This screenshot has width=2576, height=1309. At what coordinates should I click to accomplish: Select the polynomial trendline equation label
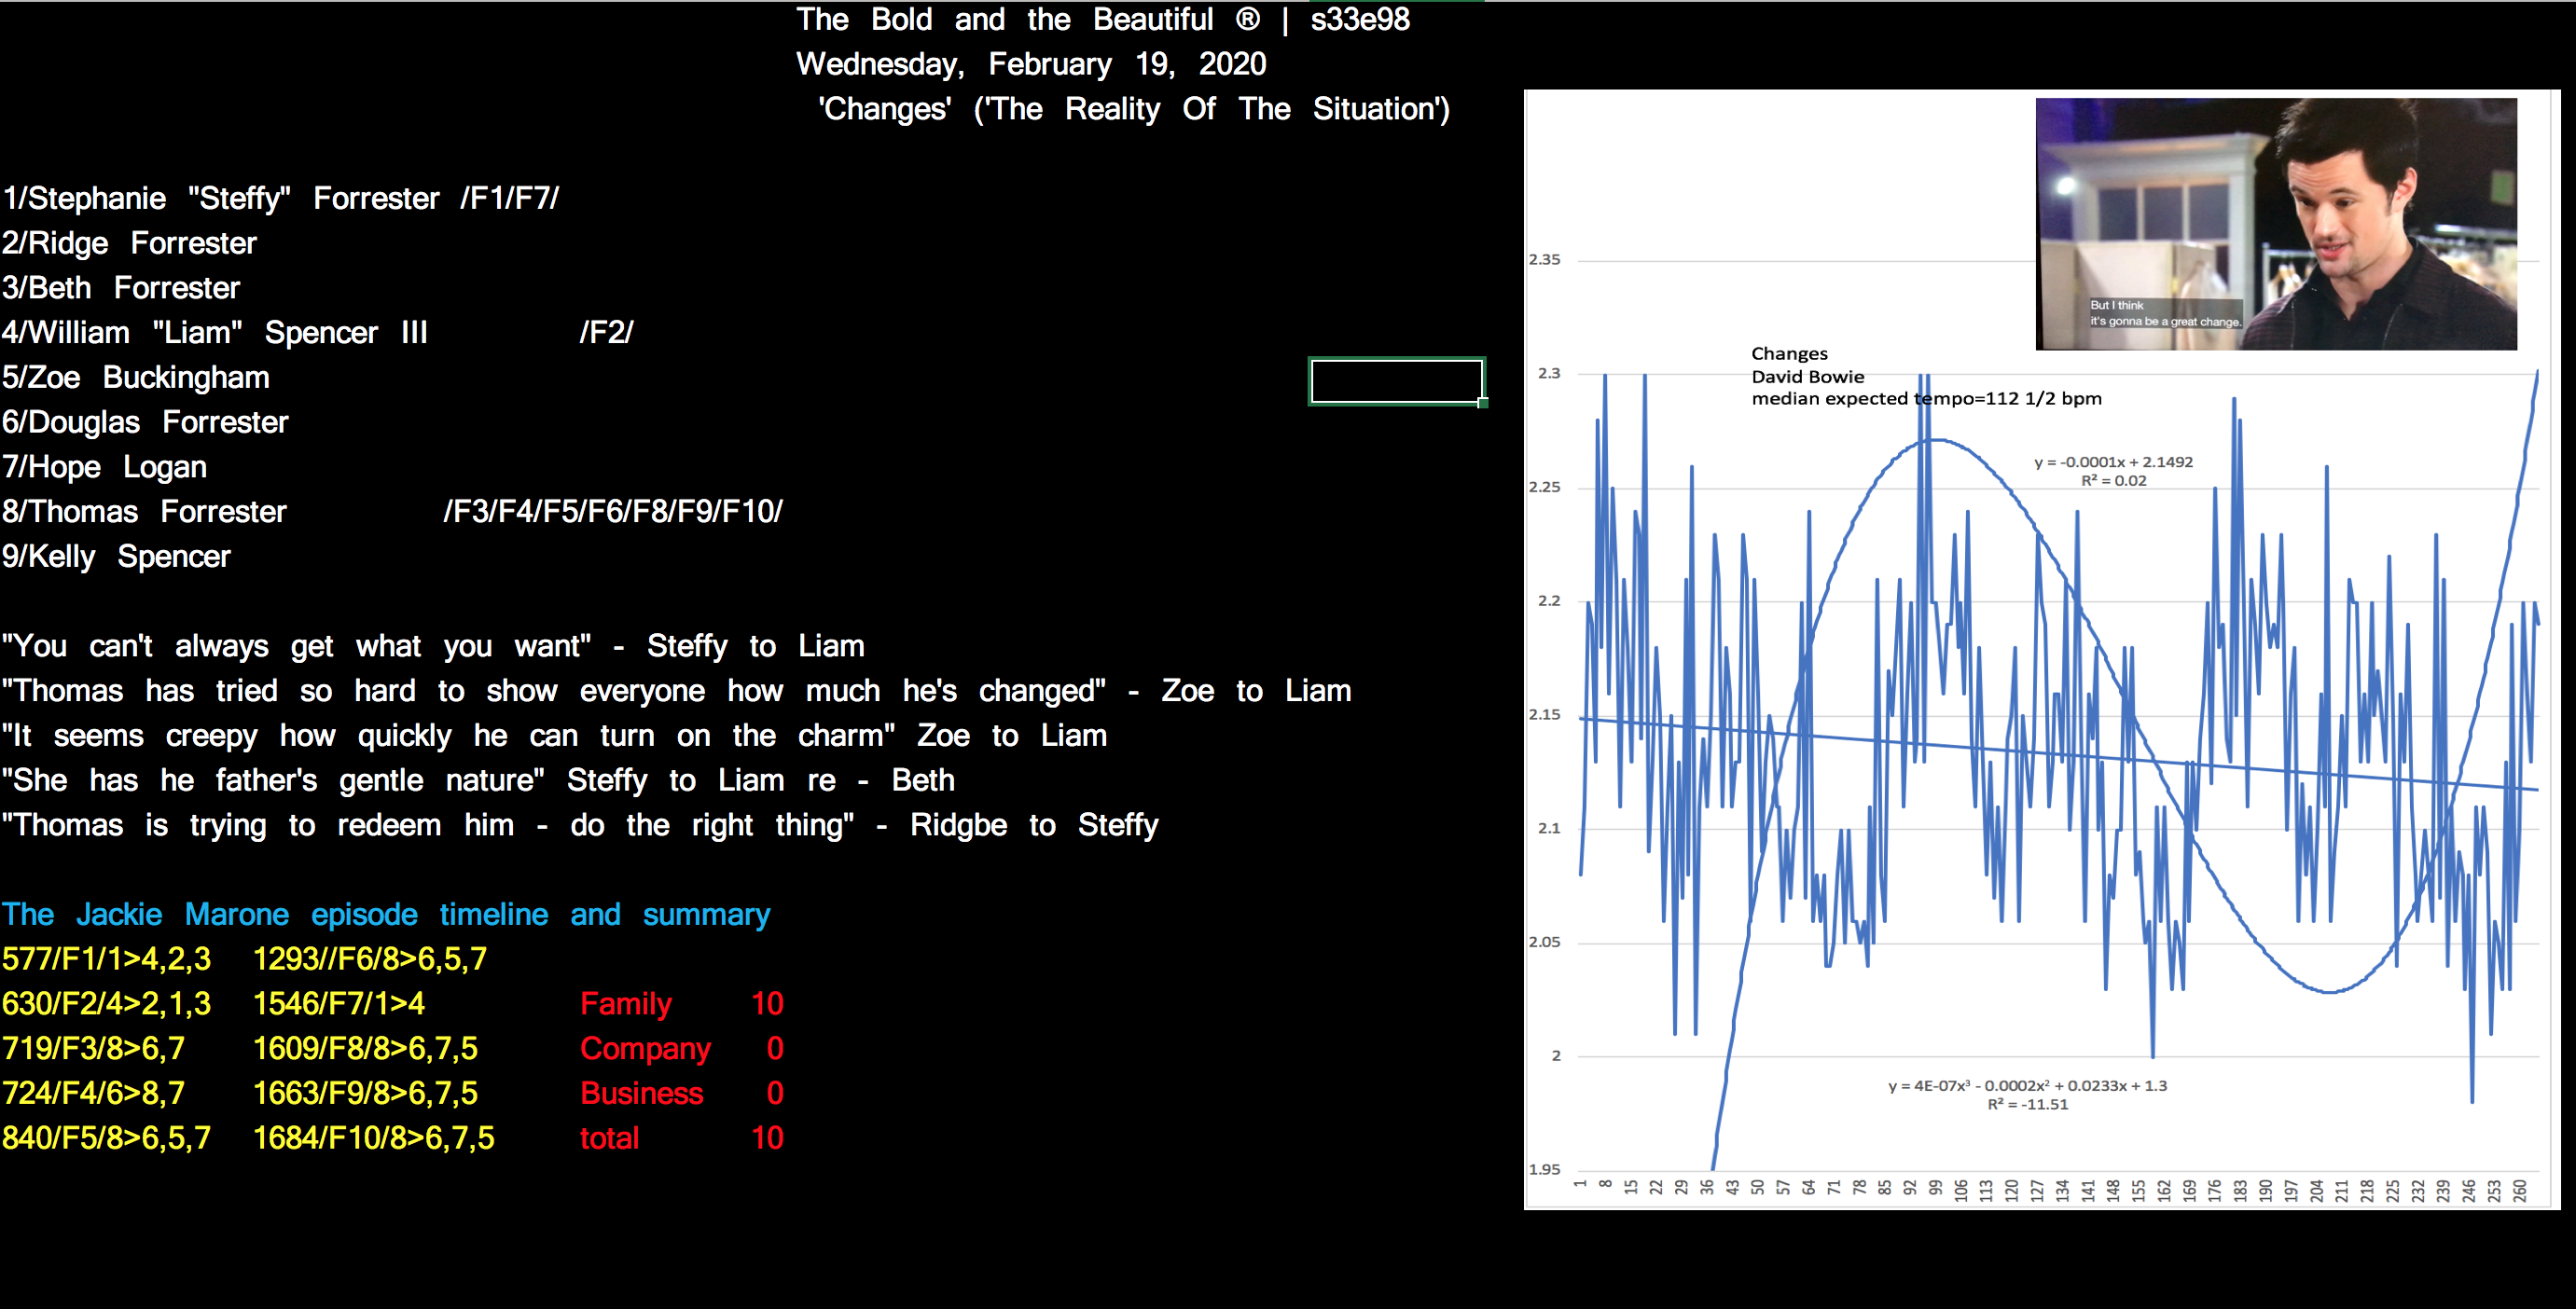[2026, 1094]
